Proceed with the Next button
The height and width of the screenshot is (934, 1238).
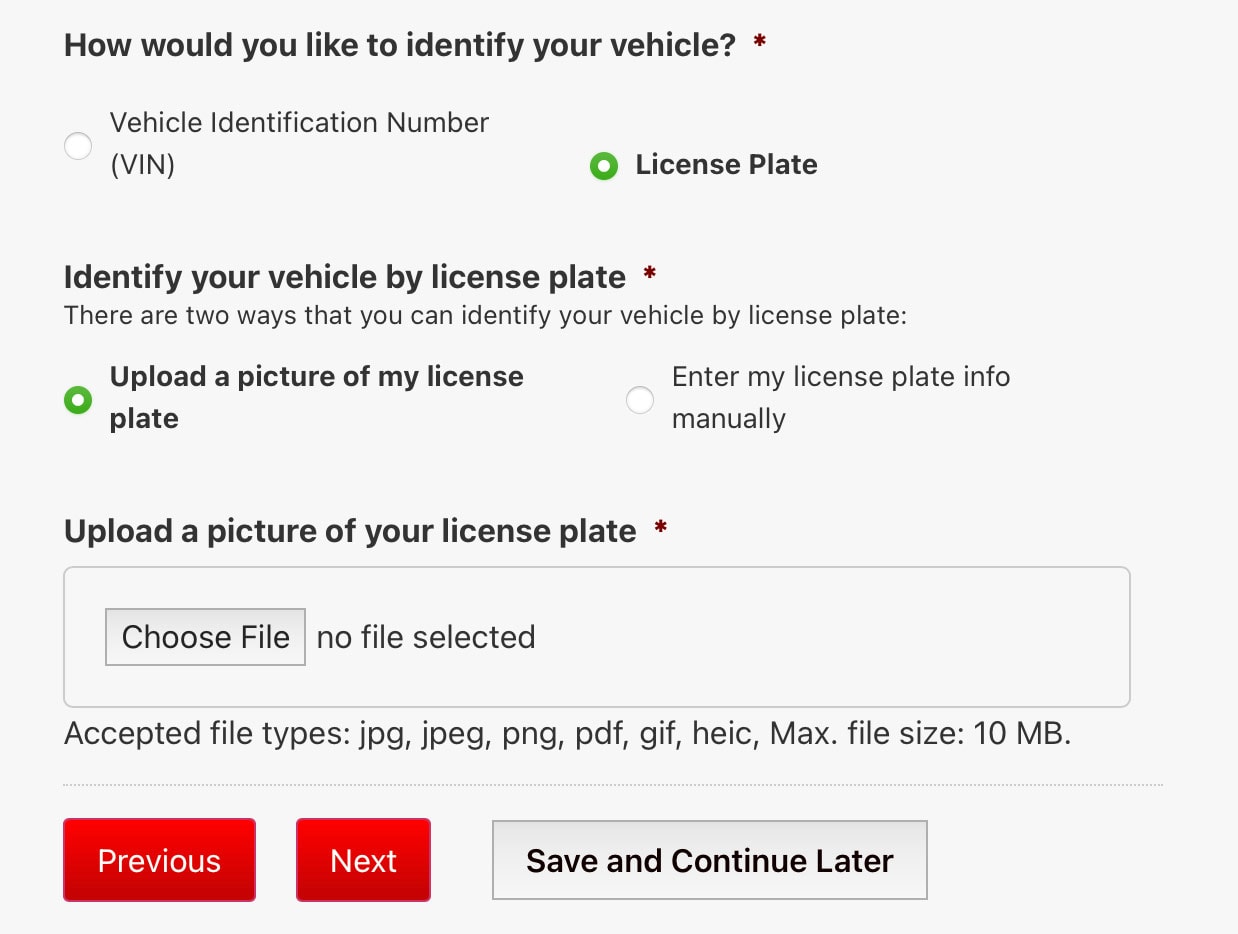click(x=363, y=860)
